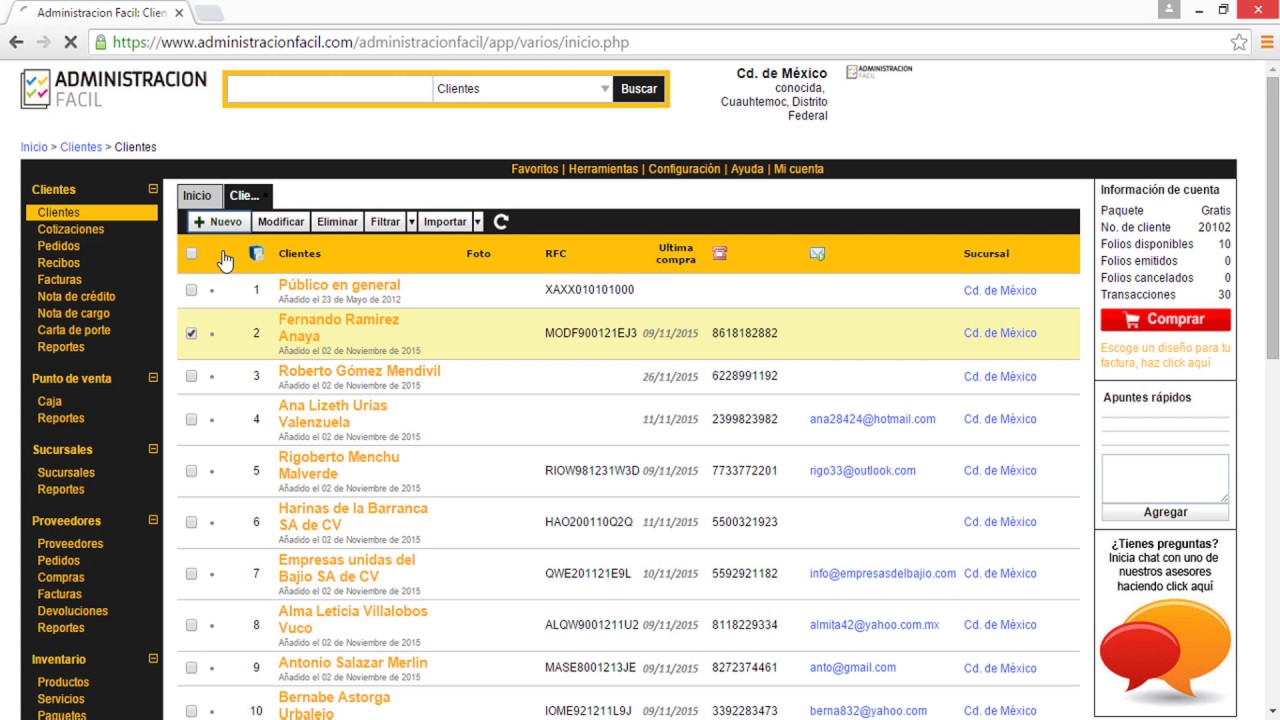Screen dimensions: 1280x720
Task: Select checkbox for Empresas unidas del Bajio
Action: click(191, 573)
